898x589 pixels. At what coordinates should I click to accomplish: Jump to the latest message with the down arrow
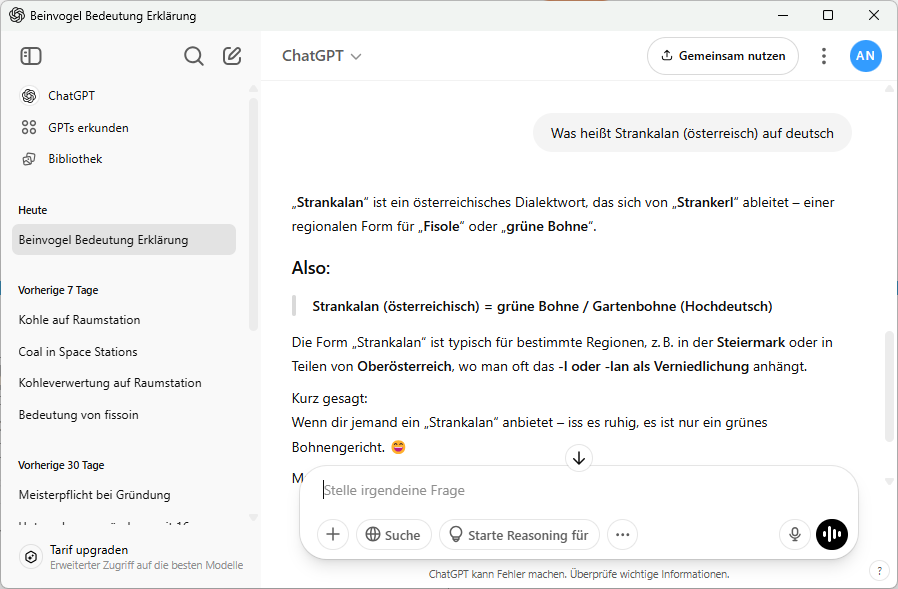click(579, 458)
